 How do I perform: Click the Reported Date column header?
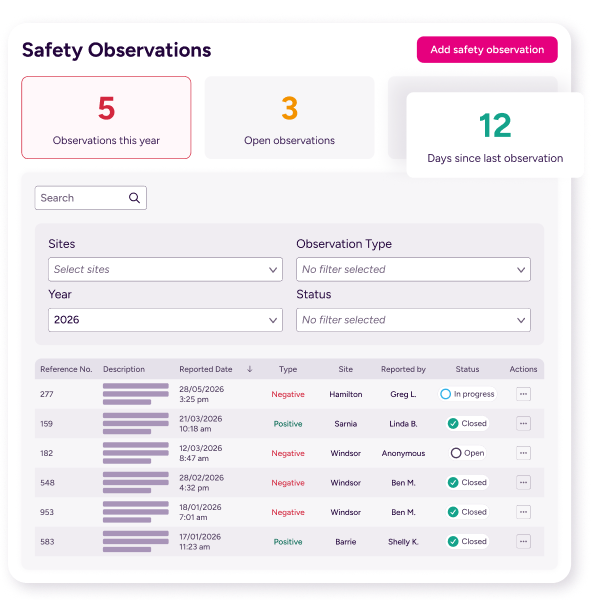(x=206, y=369)
